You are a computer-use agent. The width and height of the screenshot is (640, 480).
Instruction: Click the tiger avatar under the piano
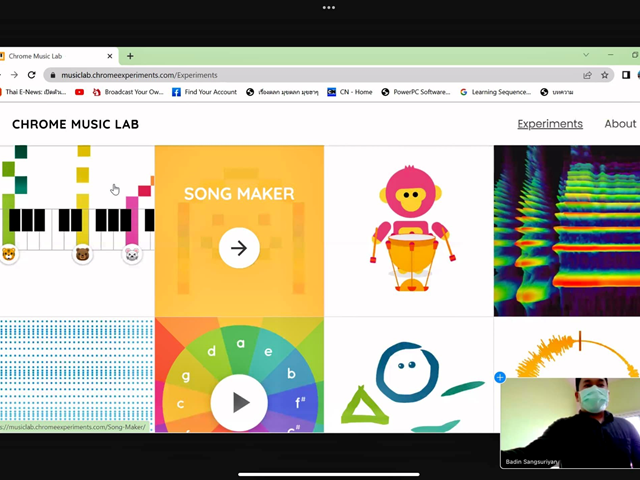pos(8,254)
